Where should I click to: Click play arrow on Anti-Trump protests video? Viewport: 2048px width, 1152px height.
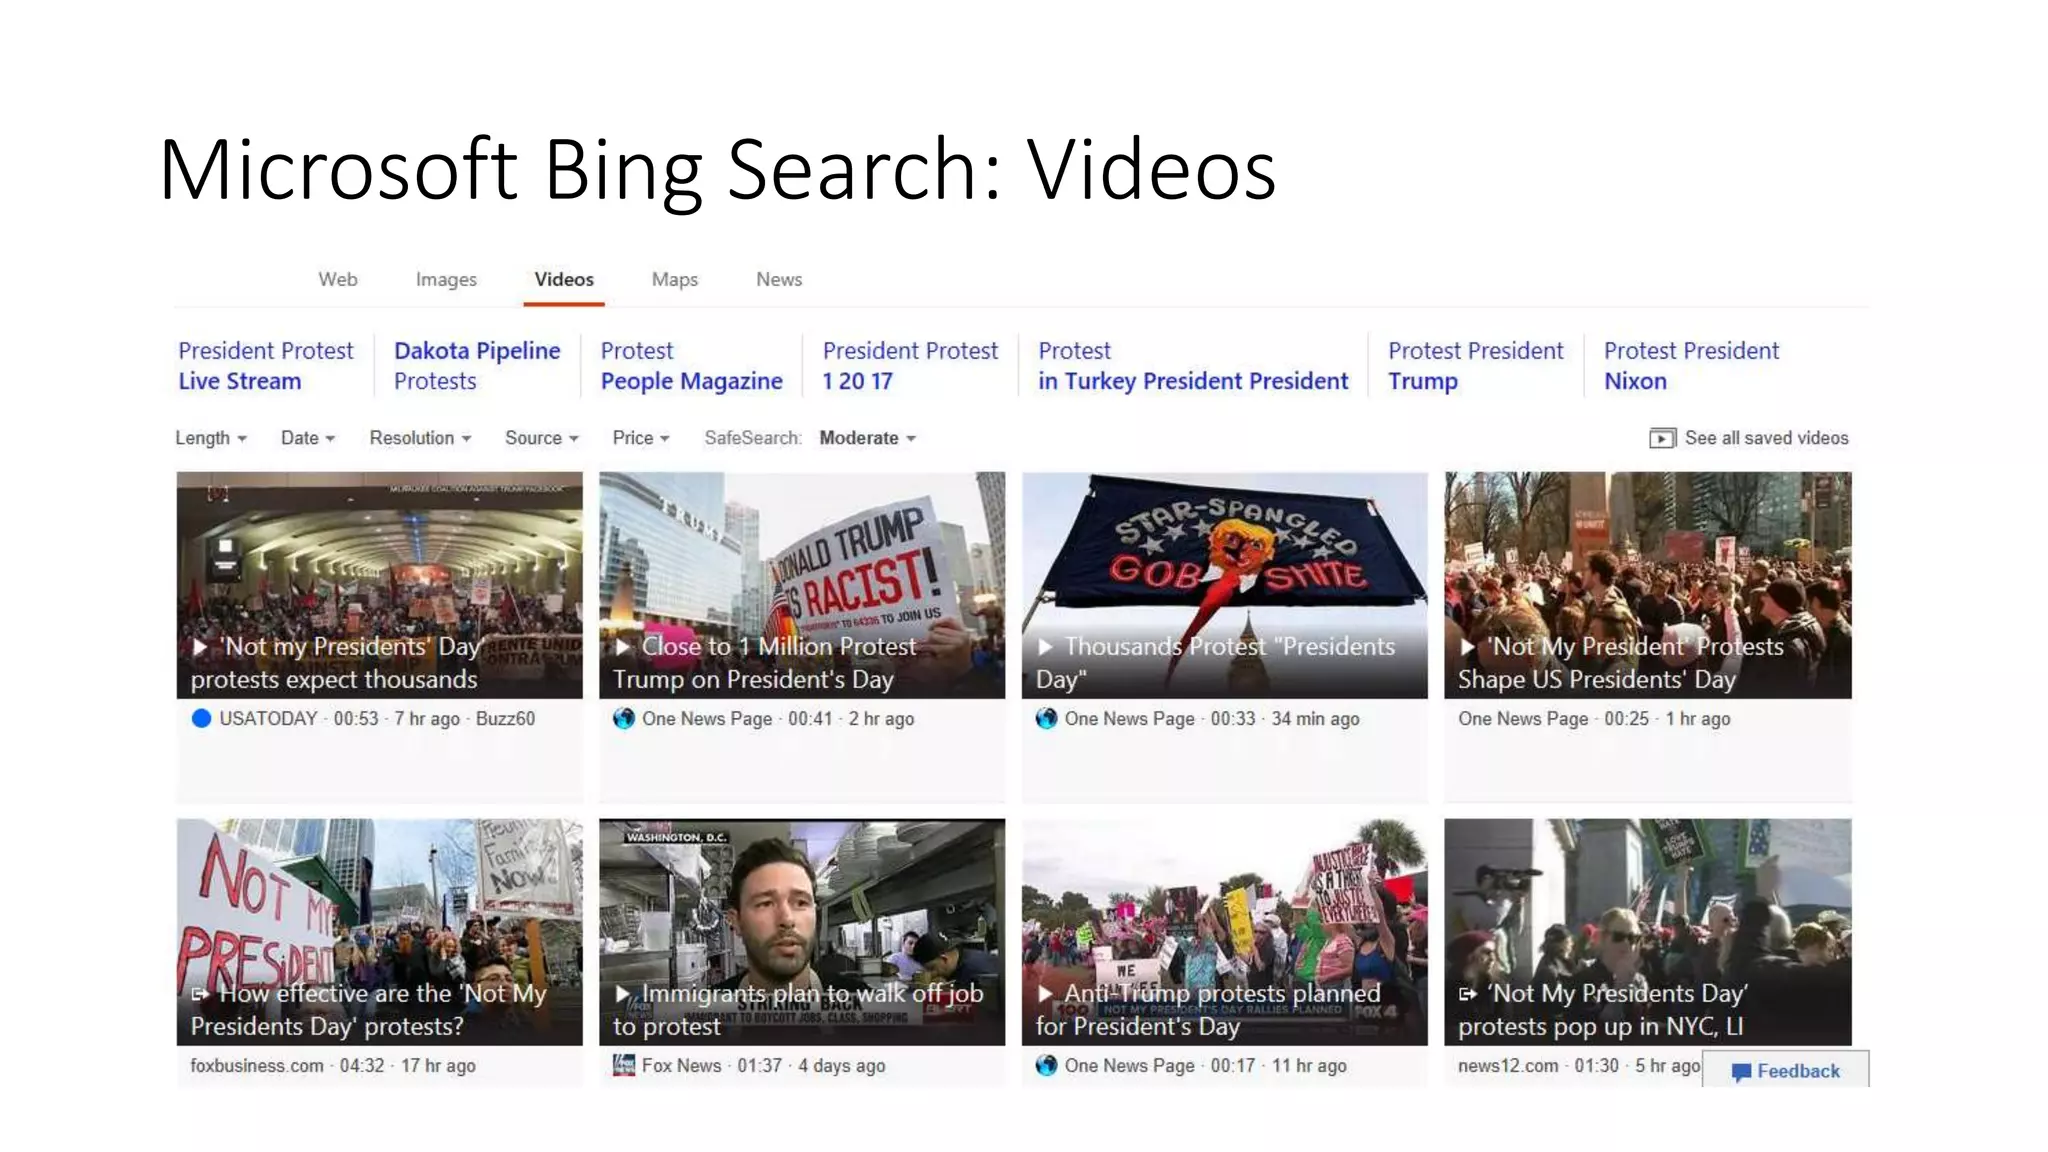(x=1046, y=994)
